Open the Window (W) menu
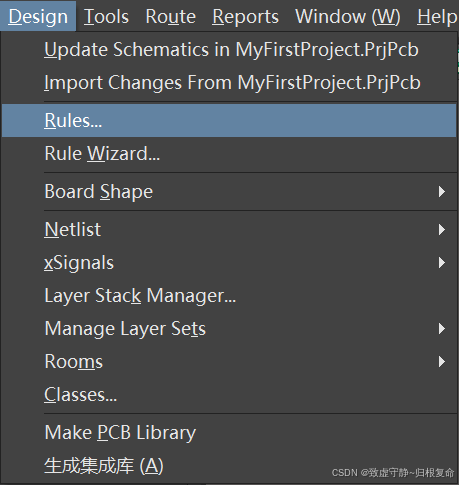Image resolution: width=459 pixels, height=485 pixels. coord(348,16)
